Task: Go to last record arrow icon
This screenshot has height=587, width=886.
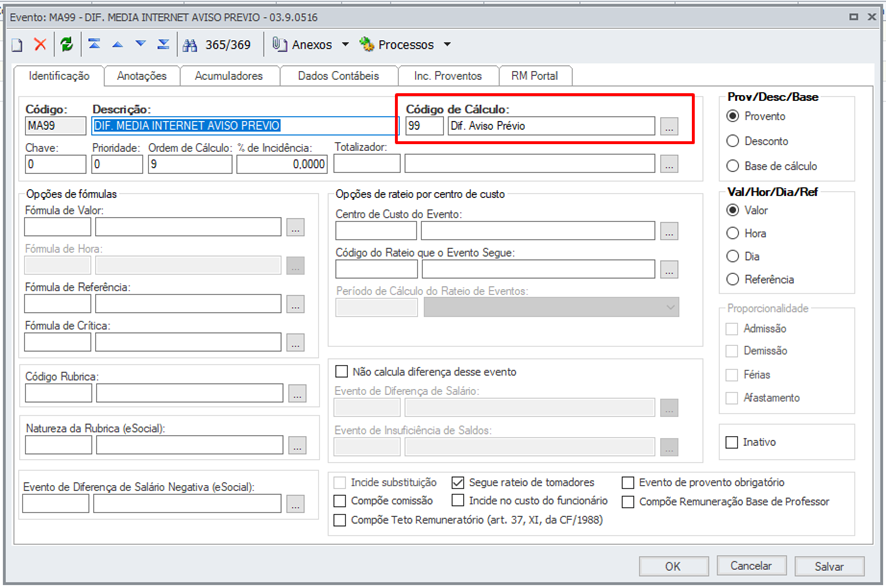Action: coord(163,44)
